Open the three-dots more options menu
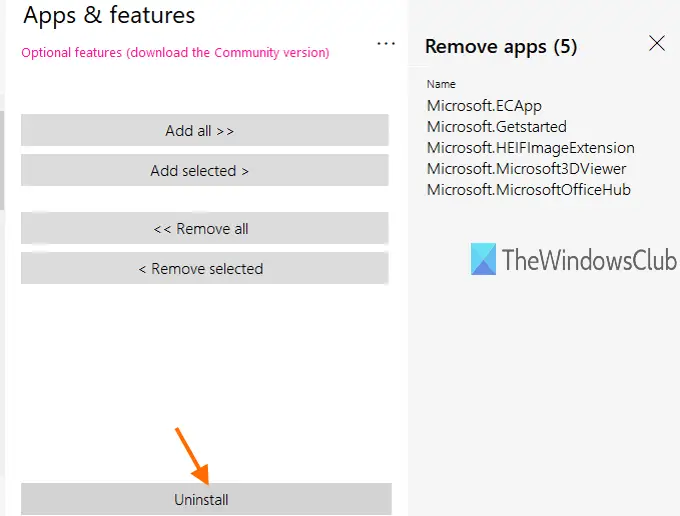680x516 pixels. point(387,44)
